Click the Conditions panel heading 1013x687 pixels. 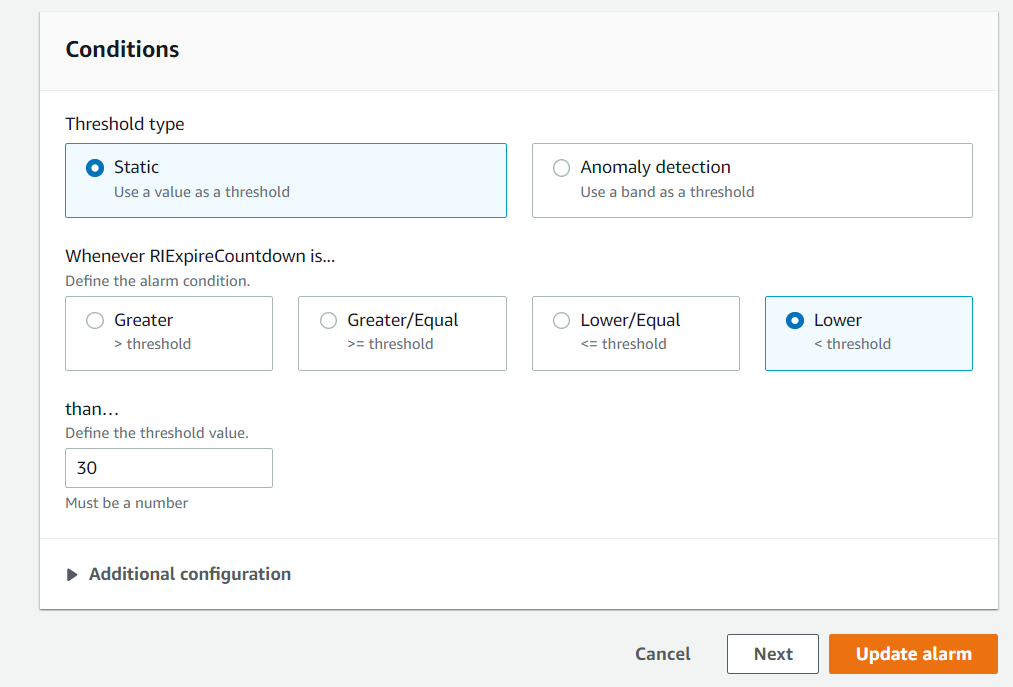pos(122,49)
